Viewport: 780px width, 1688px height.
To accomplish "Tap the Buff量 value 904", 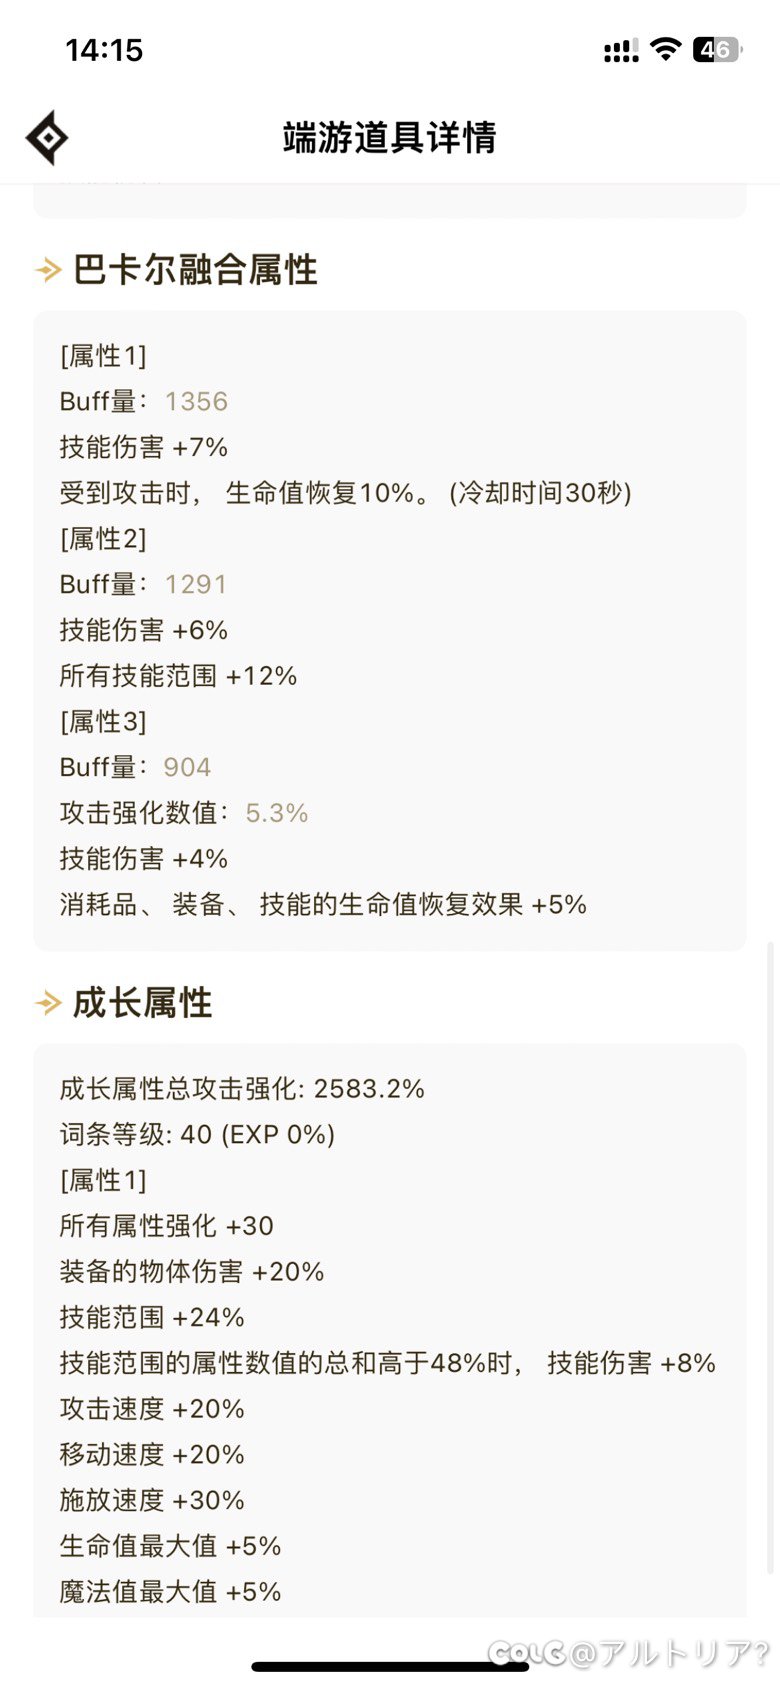I will tap(187, 767).
